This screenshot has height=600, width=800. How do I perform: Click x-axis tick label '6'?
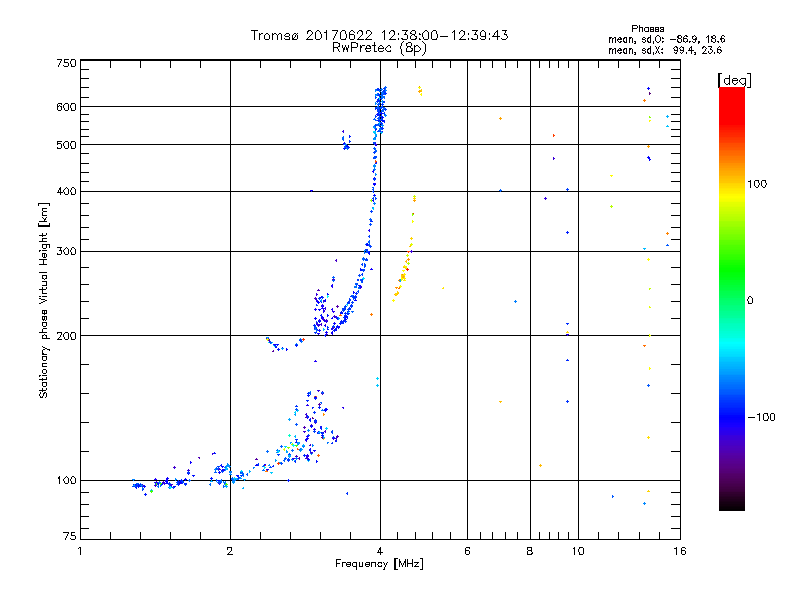(467, 551)
